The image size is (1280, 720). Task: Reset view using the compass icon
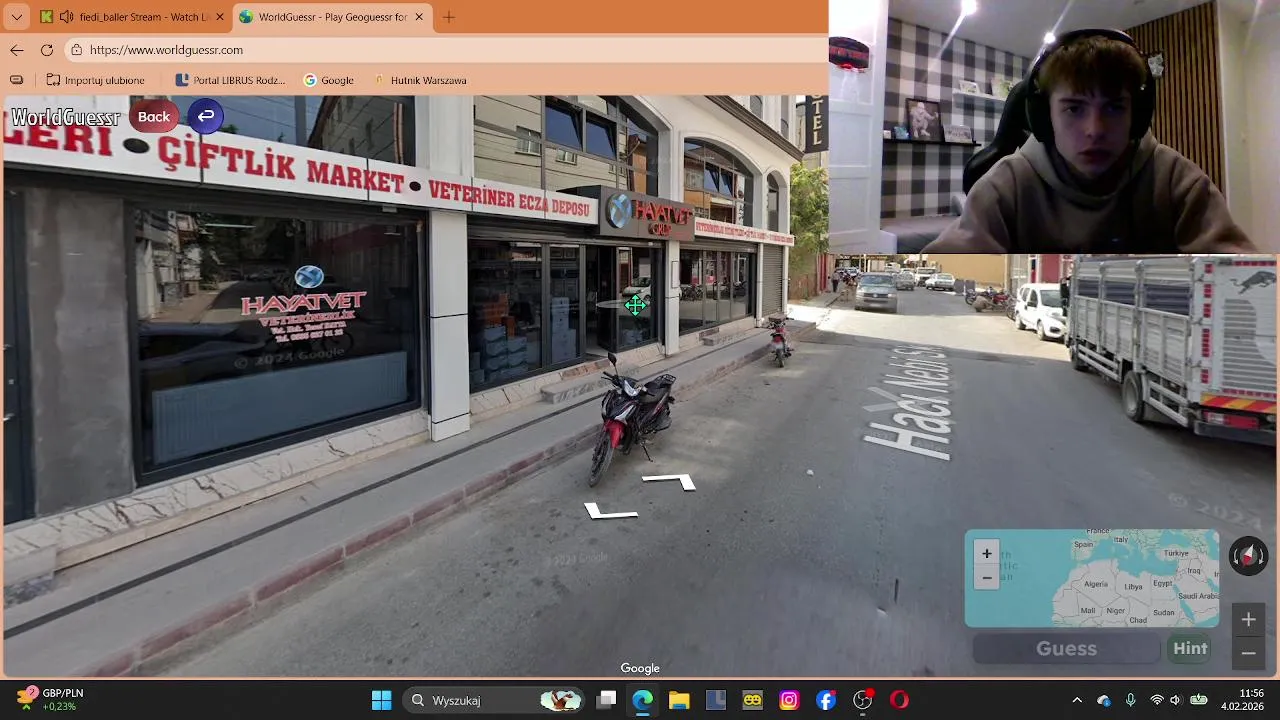[x=1248, y=556]
